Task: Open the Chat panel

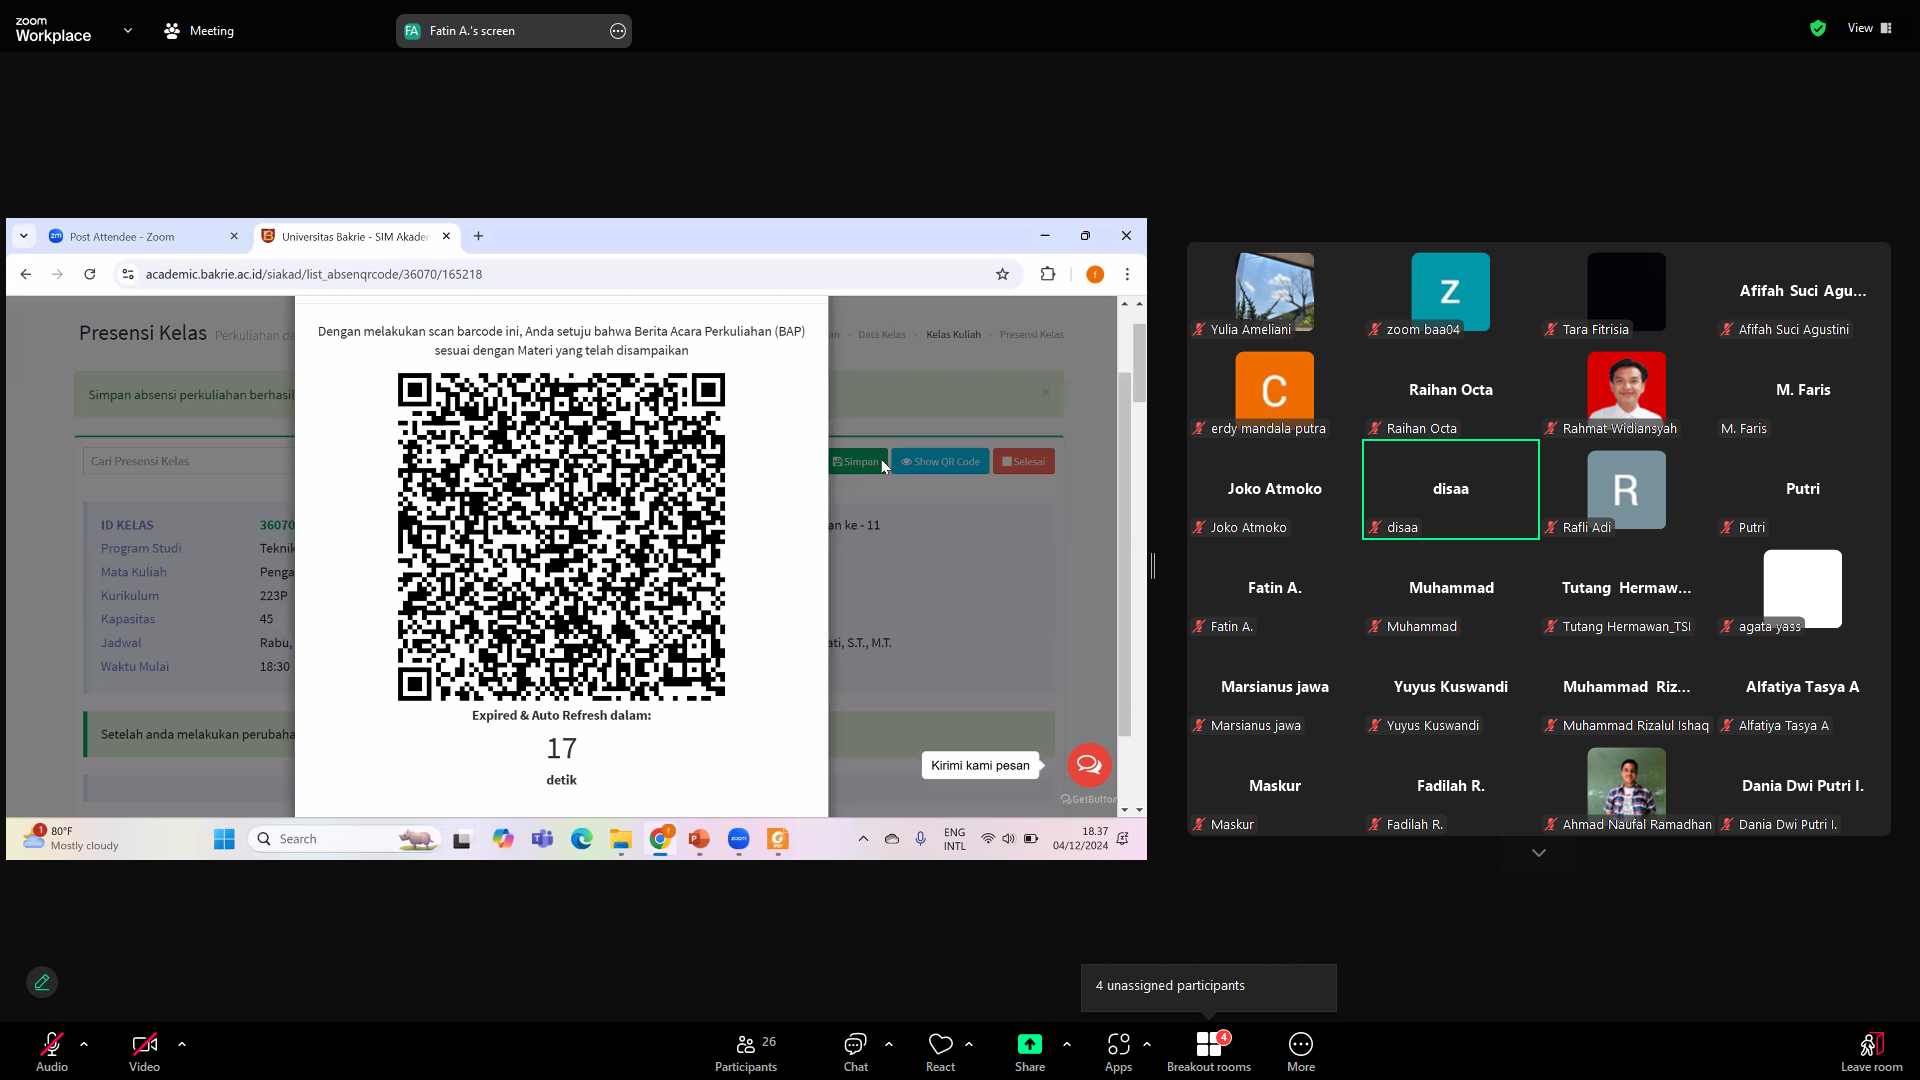Action: pyautogui.click(x=855, y=1051)
